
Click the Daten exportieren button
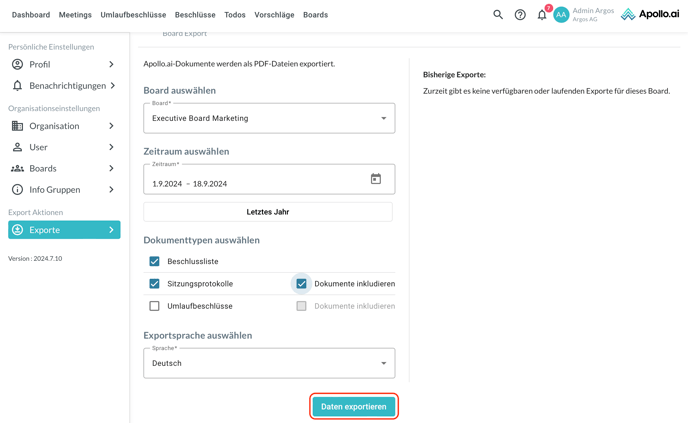pos(354,407)
